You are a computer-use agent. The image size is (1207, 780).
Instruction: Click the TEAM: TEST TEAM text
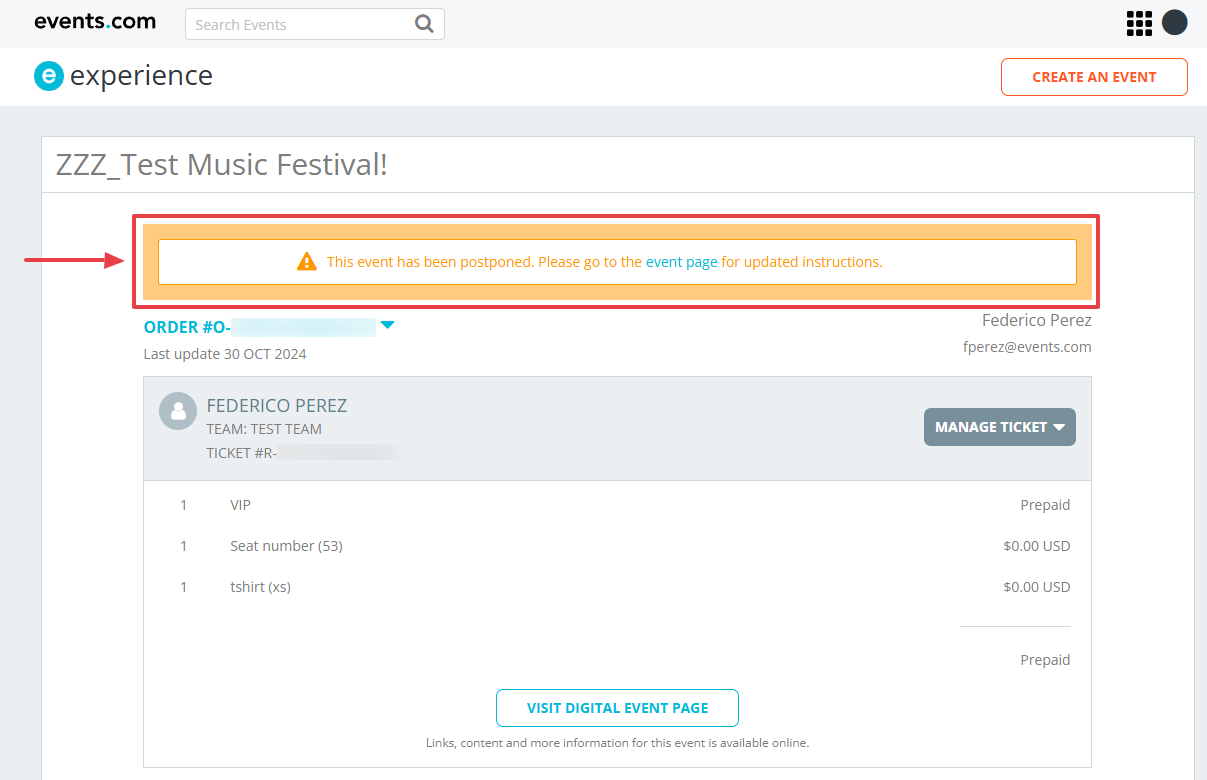click(264, 429)
